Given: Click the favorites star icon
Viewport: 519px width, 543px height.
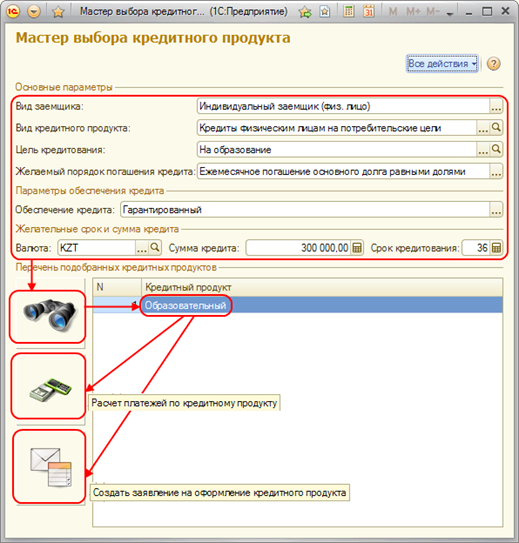Looking at the screenshot, I should click(x=58, y=12).
